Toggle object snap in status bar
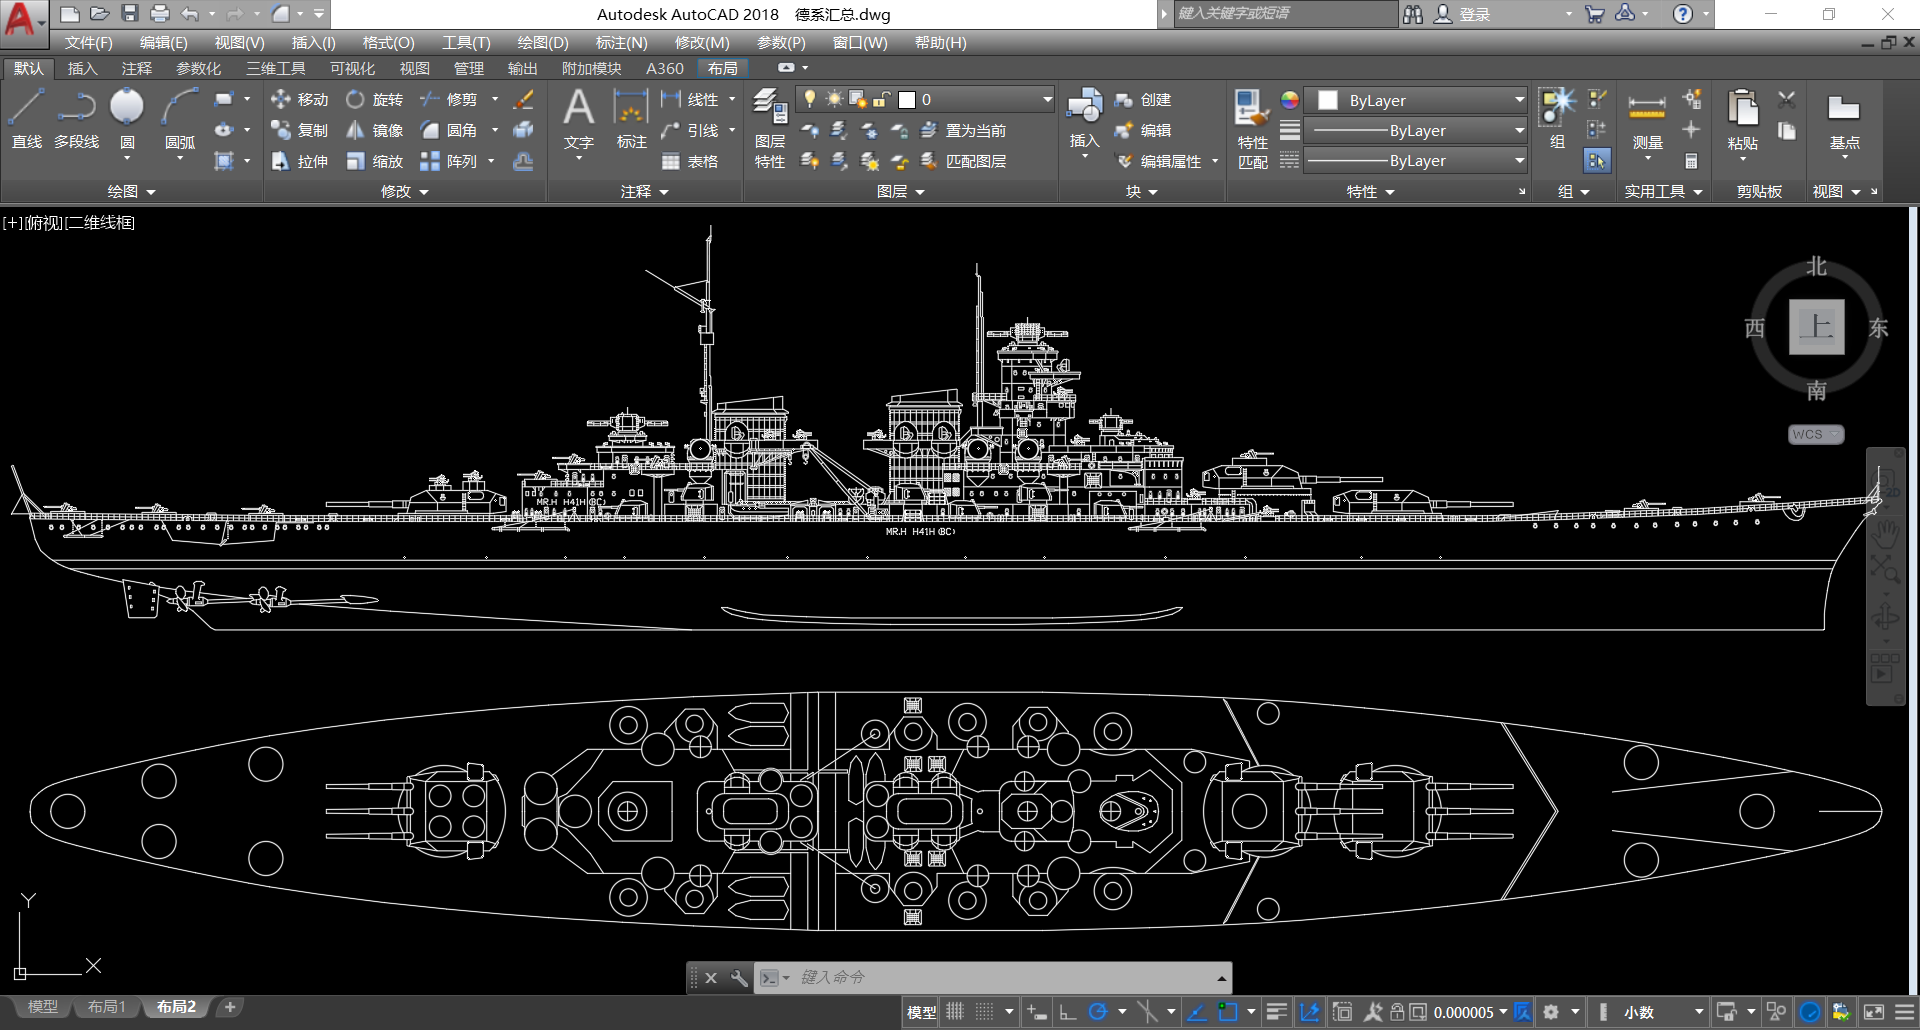 pos(1228,1012)
